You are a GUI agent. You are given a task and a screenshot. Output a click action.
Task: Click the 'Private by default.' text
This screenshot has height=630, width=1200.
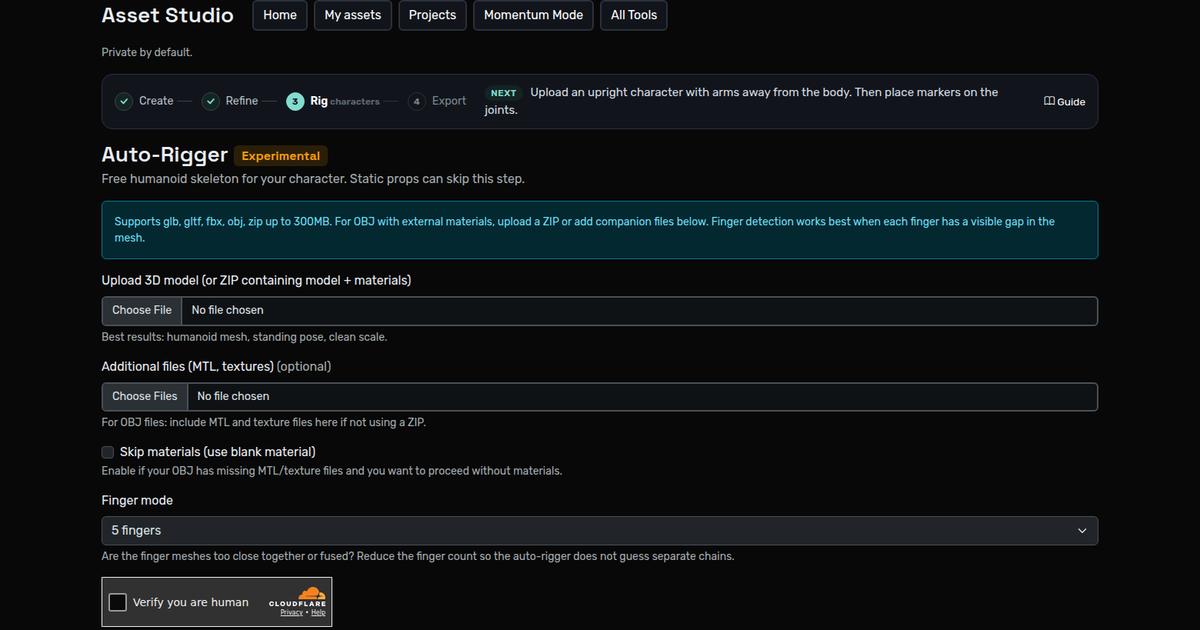(x=147, y=52)
